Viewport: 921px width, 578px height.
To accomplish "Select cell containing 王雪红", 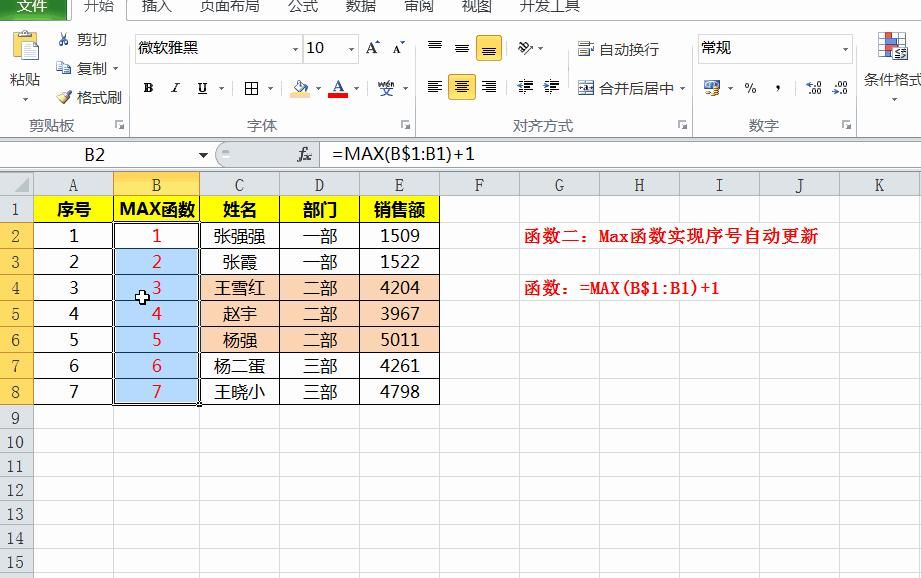I will (240, 288).
